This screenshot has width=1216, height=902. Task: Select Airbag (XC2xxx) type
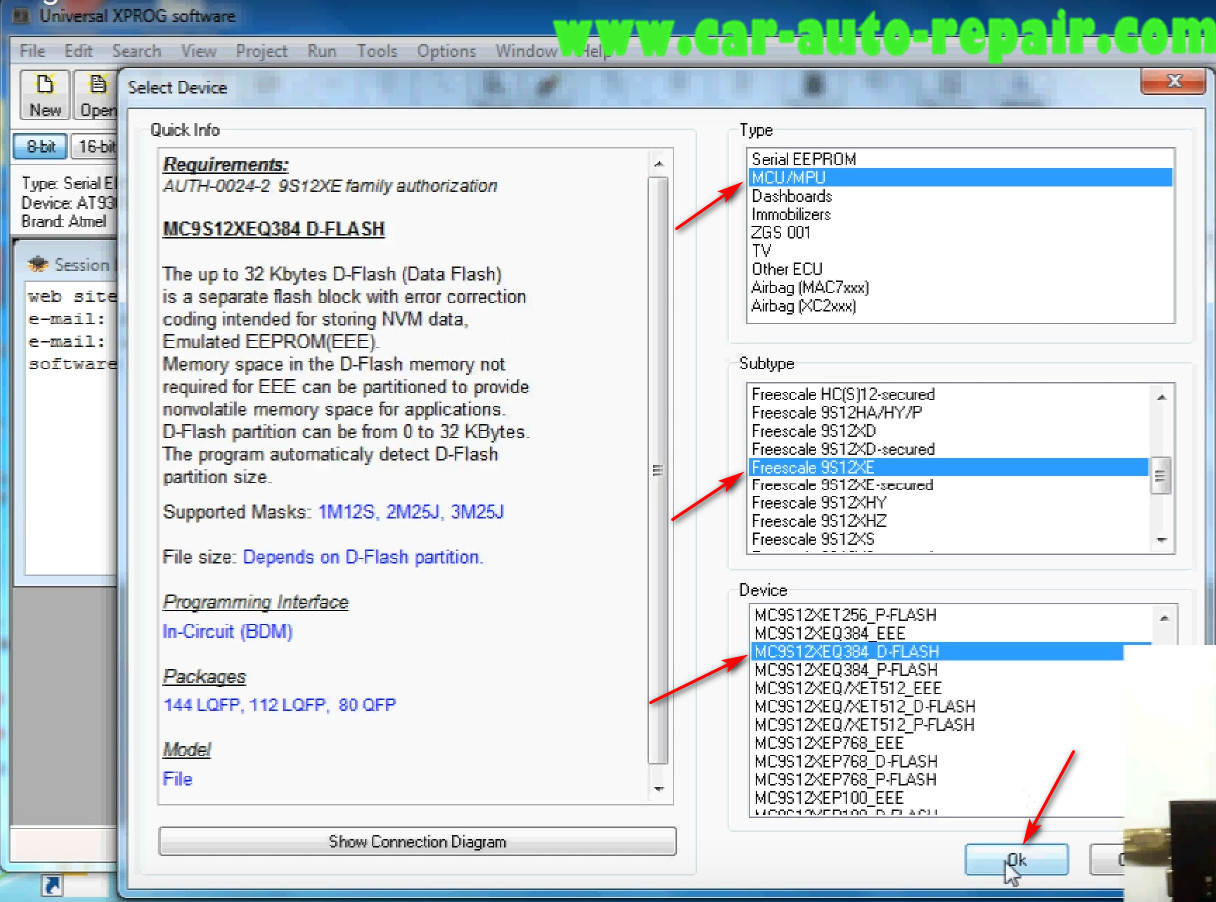click(959, 306)
